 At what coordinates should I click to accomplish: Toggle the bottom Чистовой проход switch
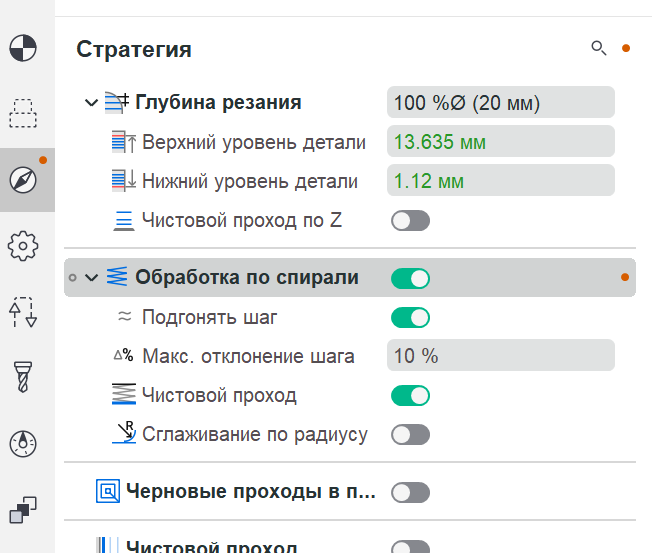point(410,546)
